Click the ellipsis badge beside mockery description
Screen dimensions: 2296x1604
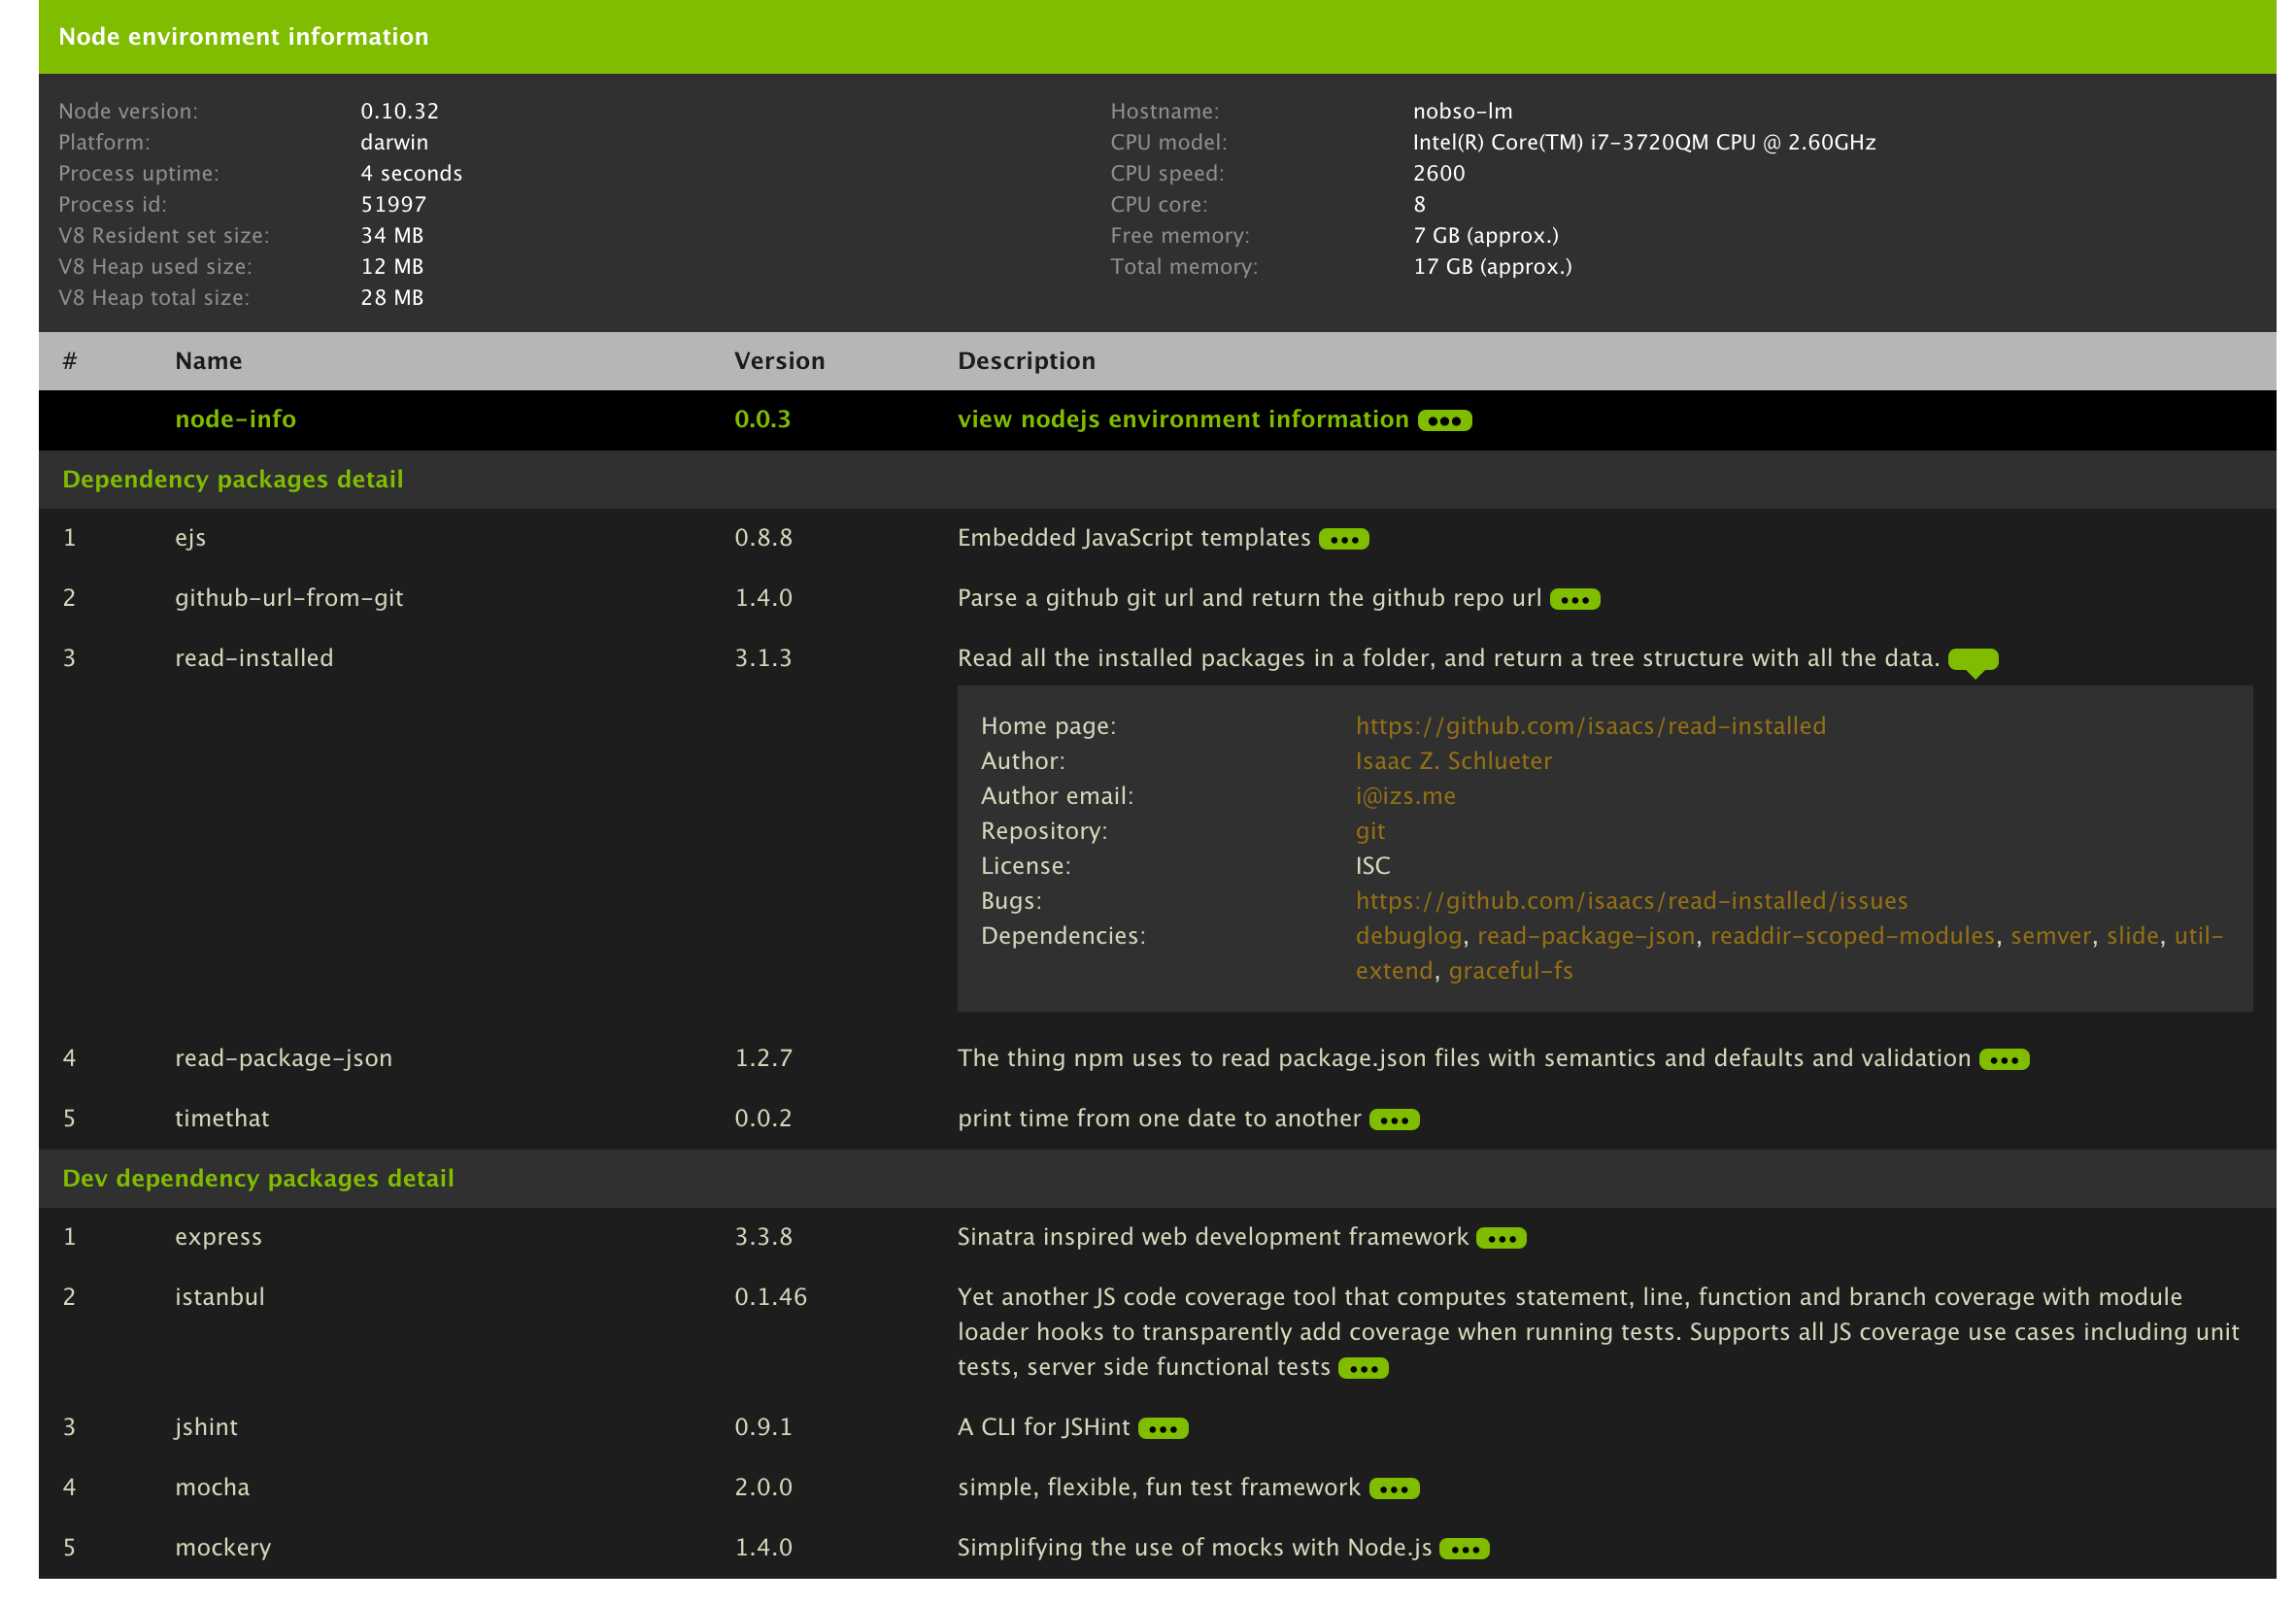[1464, 1548]
